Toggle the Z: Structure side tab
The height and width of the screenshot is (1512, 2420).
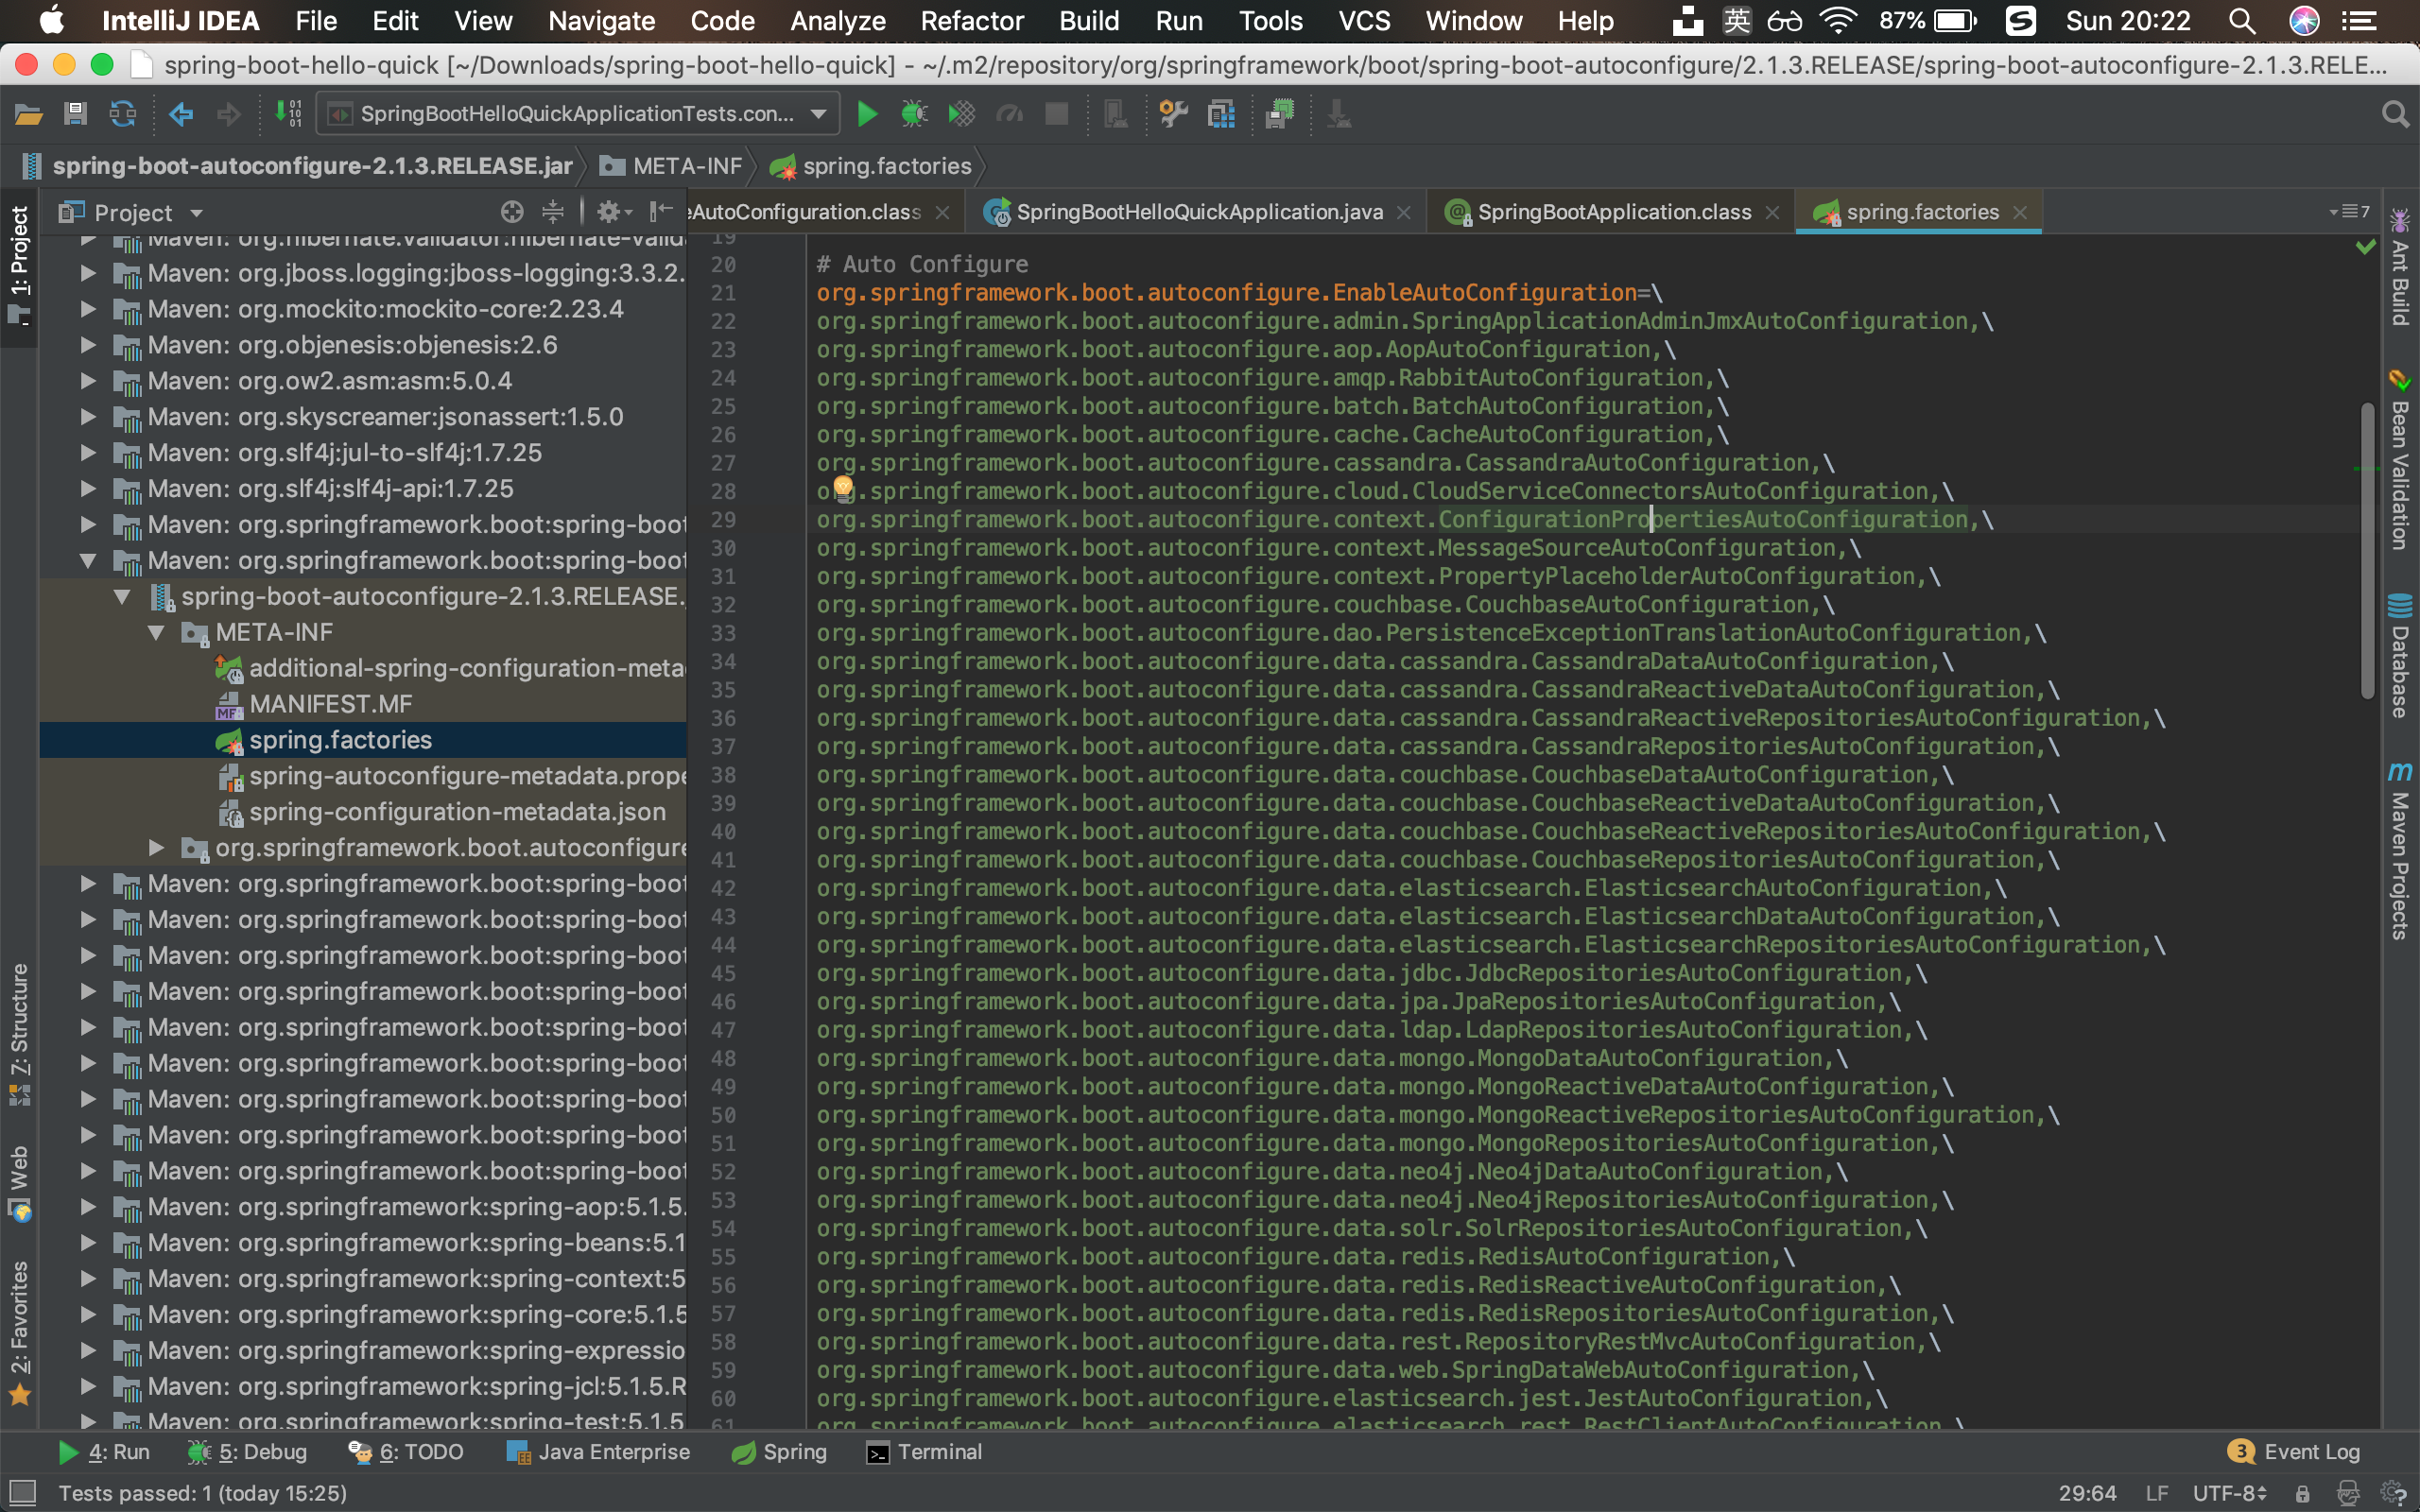point(19,1035)
